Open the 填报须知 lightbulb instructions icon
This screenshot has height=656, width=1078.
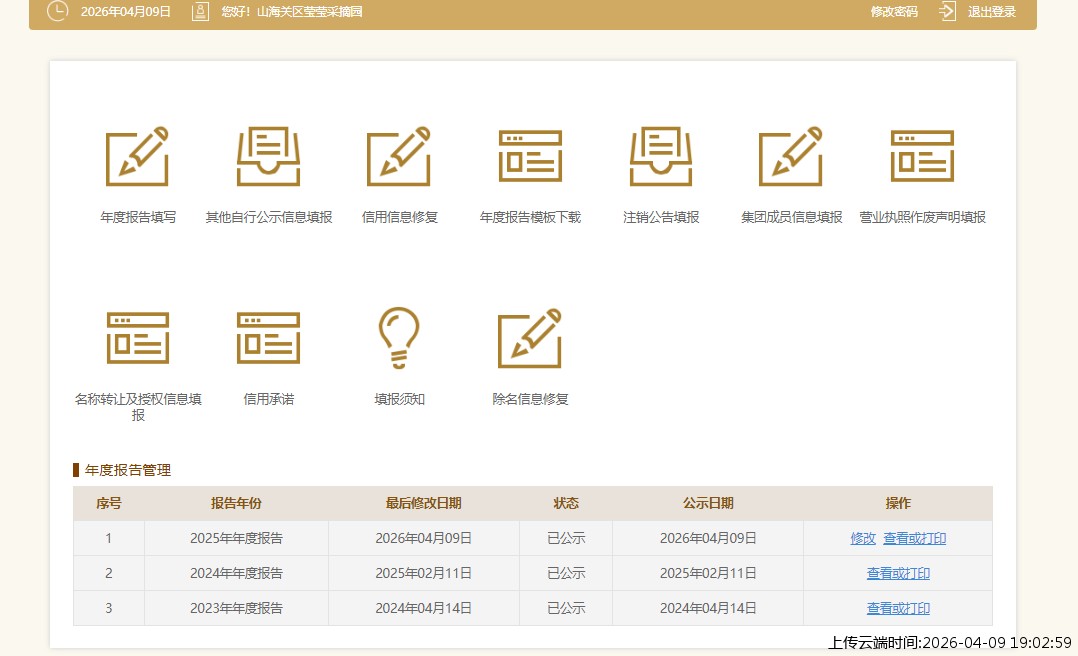[399, 337]
